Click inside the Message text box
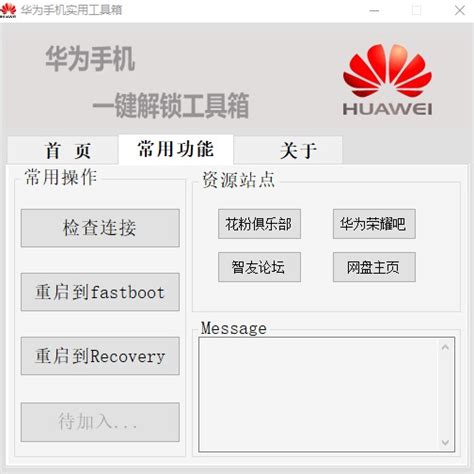Viewport: 474px width, 474px height. [318, 395]
